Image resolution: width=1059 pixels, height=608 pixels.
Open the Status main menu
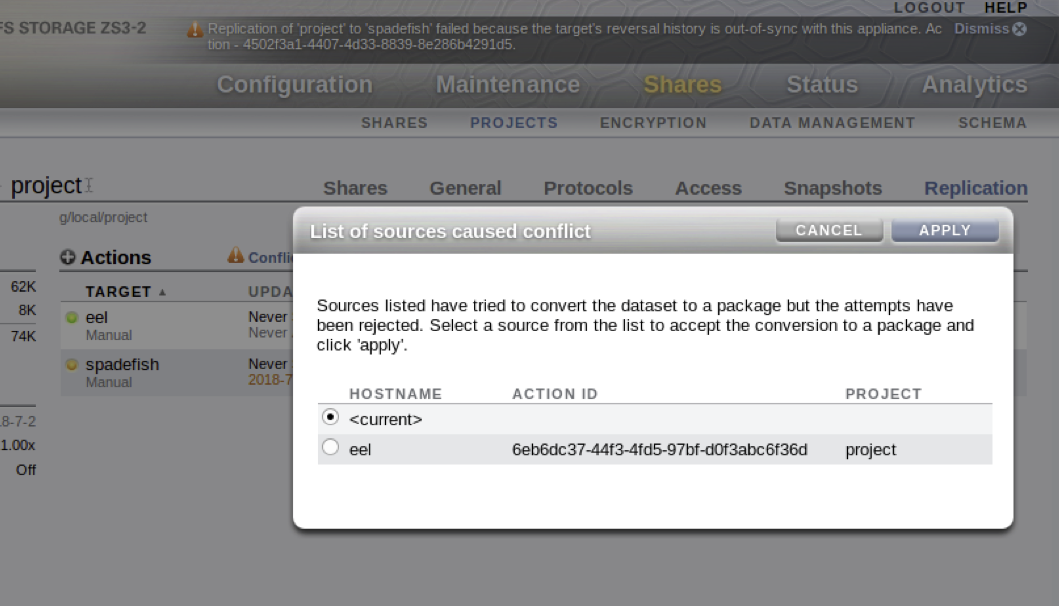pyautogui.click(x=822, y=84)
